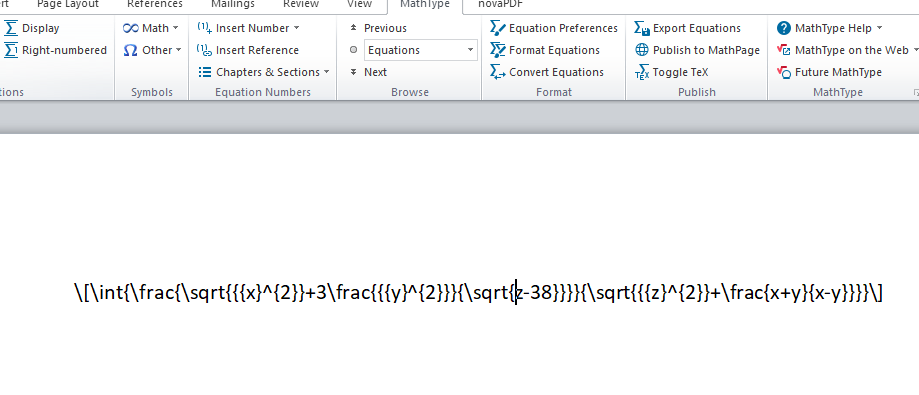Open the novaPDF ribbon tab
This screenshot has height=395, width=919.
(501, 4)
